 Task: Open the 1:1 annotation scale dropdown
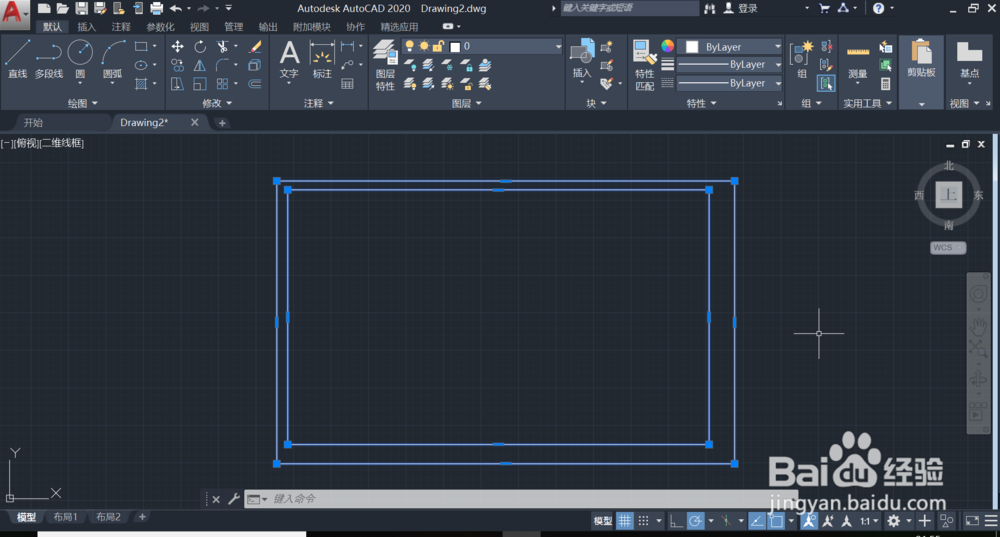click(x=869, y=521)
